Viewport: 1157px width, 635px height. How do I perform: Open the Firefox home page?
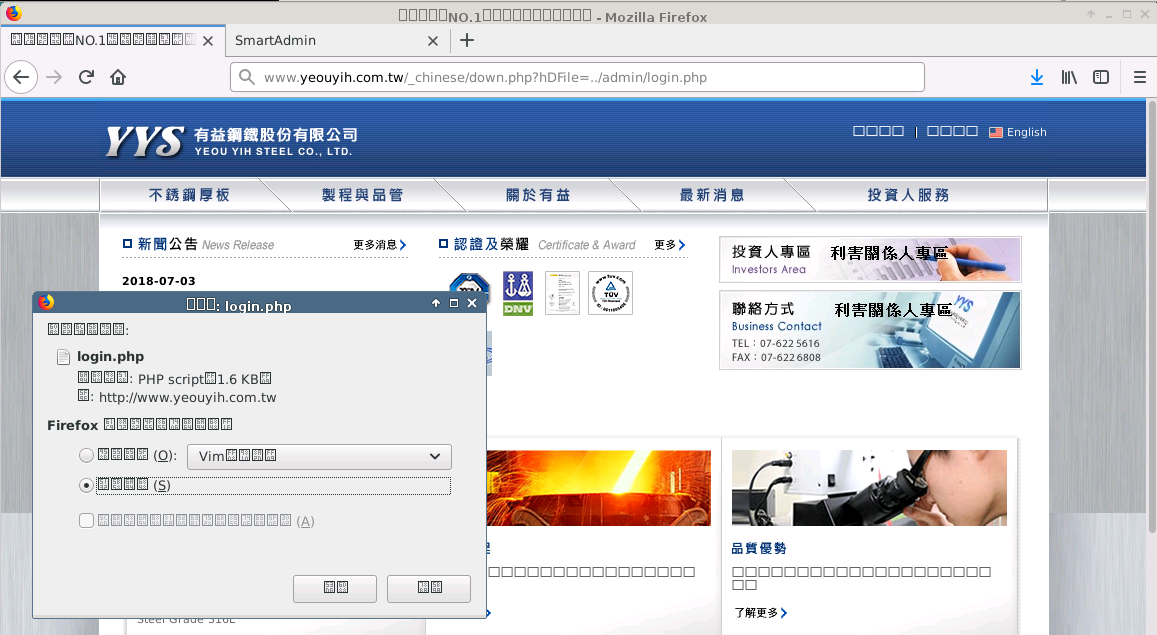pyautogui.click(x=118, y=77)
